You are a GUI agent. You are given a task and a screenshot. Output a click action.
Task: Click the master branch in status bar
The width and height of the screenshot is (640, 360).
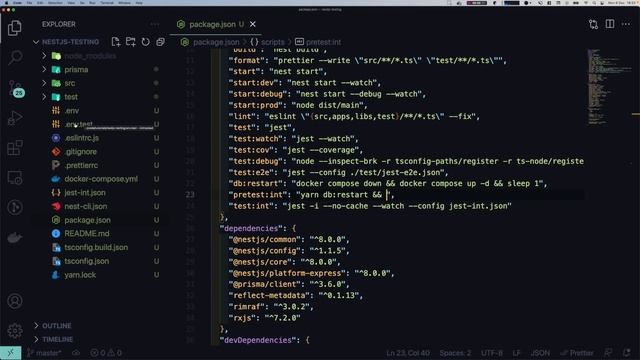point(44,353)
